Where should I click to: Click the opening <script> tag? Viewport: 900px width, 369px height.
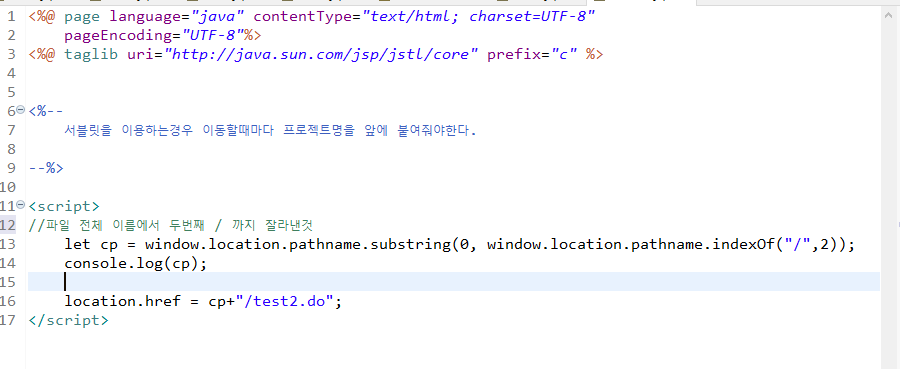(64, 206)
